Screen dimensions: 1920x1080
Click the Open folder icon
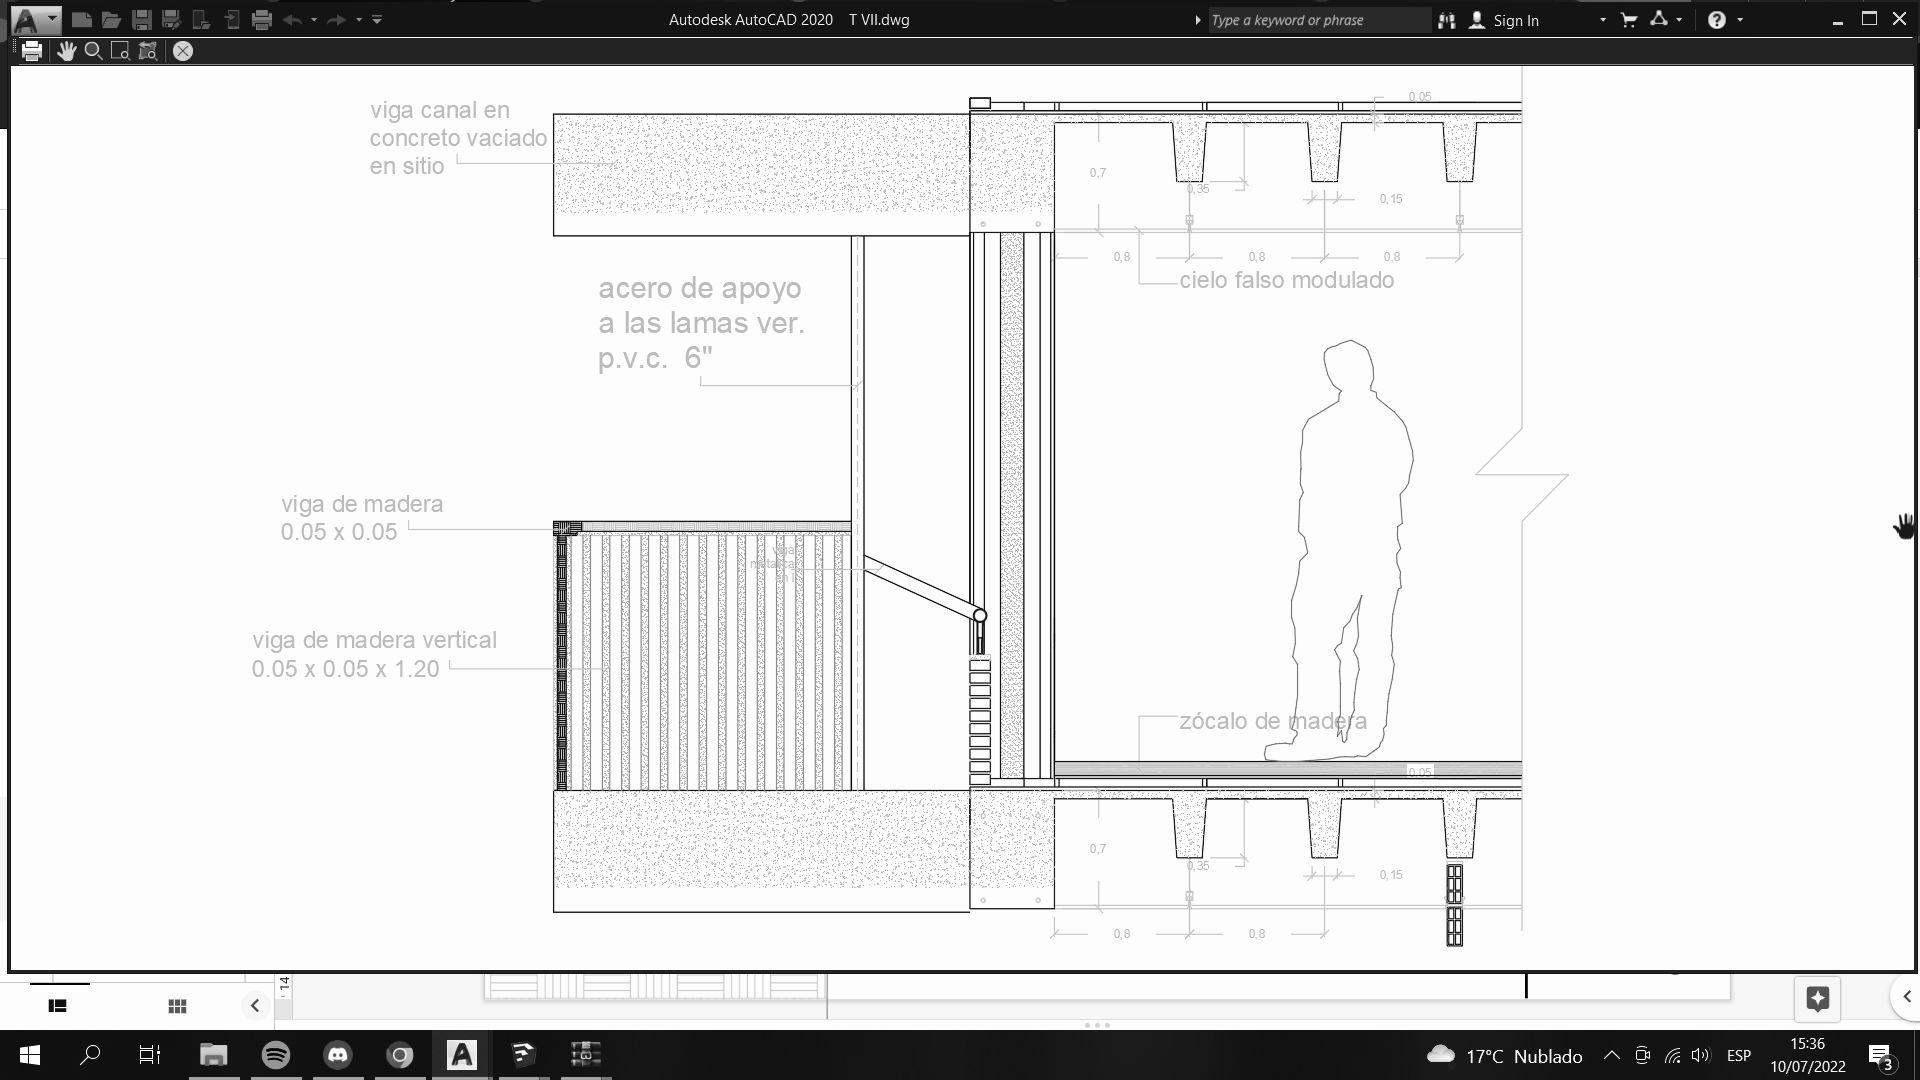click(111, 19)
